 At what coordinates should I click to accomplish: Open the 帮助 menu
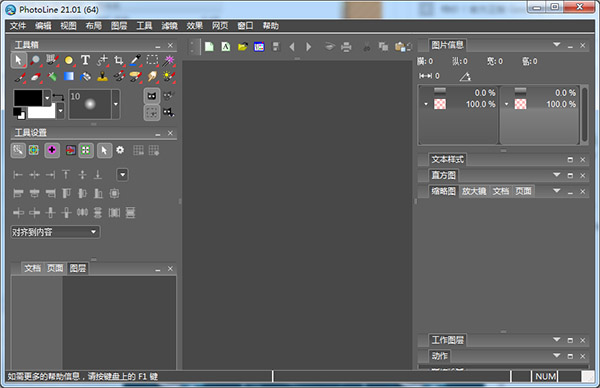[x=271, y=26]
